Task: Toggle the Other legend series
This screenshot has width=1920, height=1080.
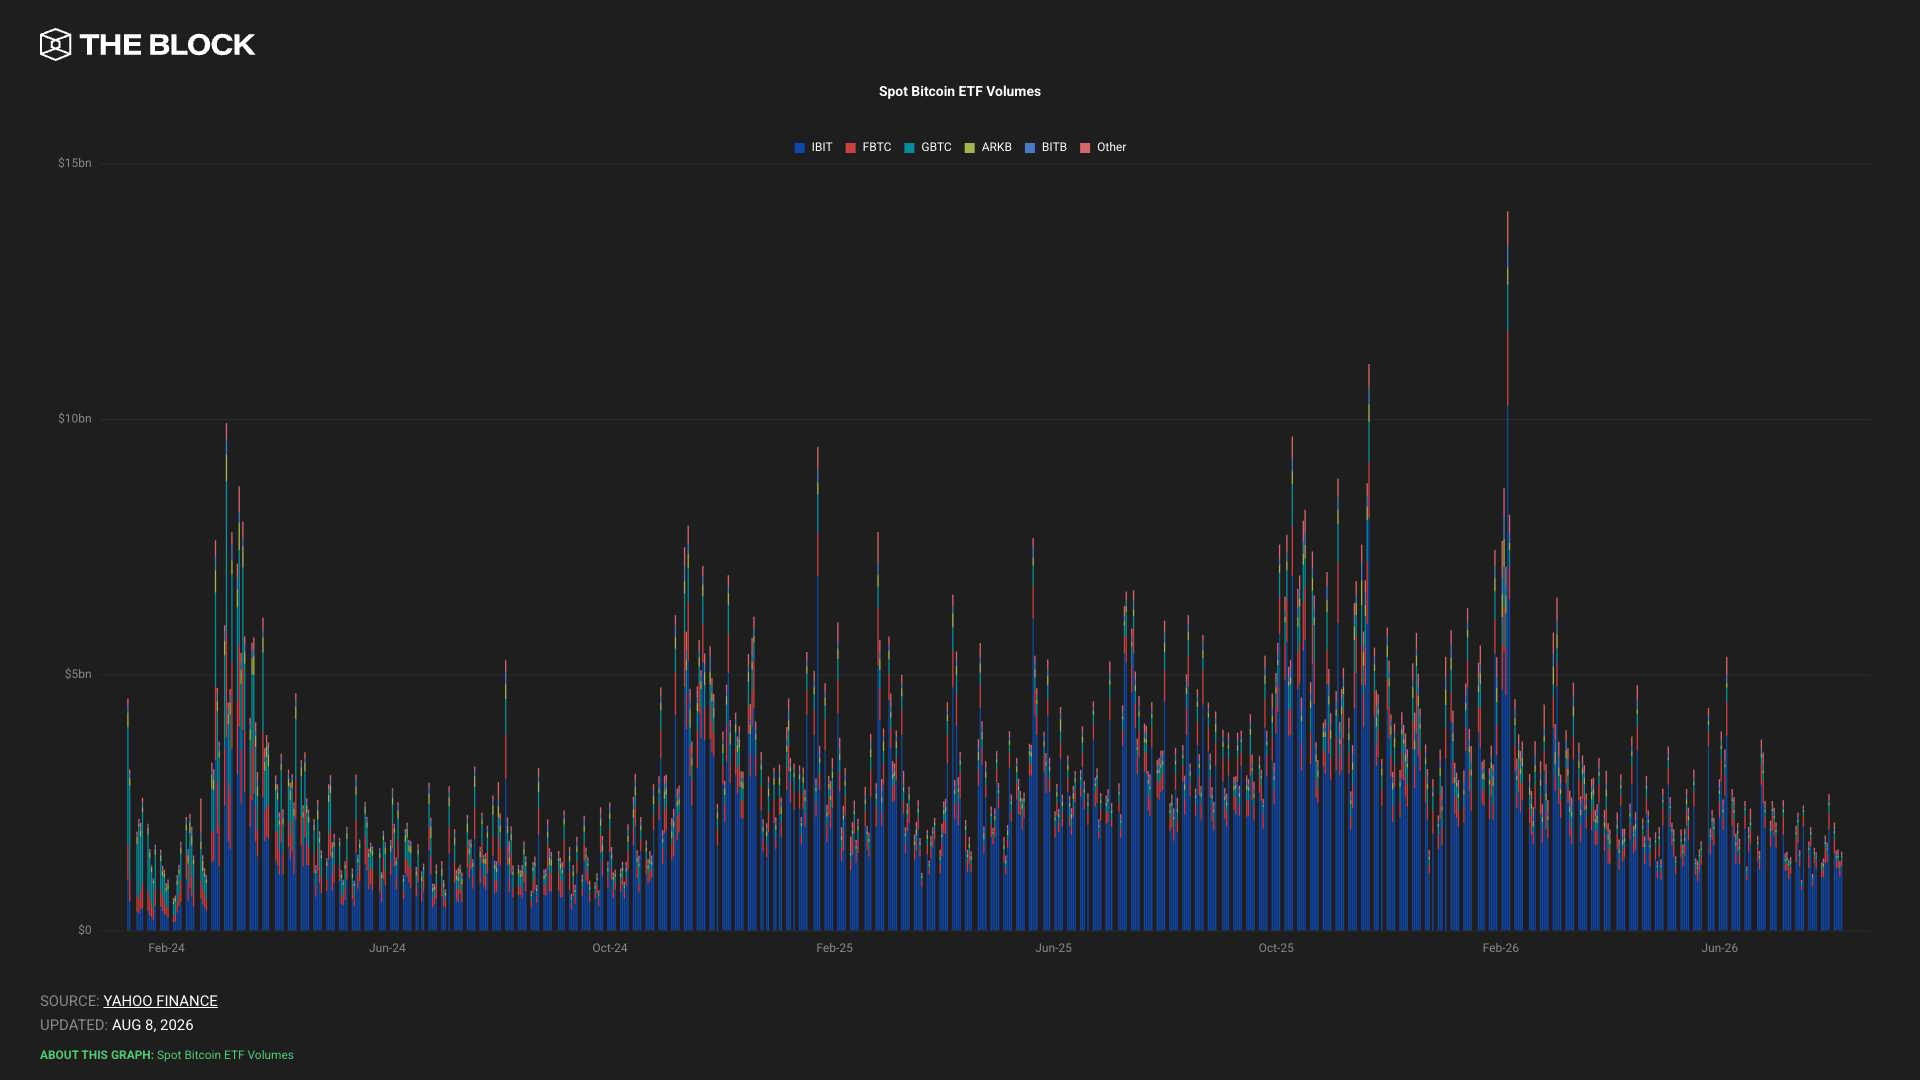Action: pyautogui.click(x=1103, y=147)
